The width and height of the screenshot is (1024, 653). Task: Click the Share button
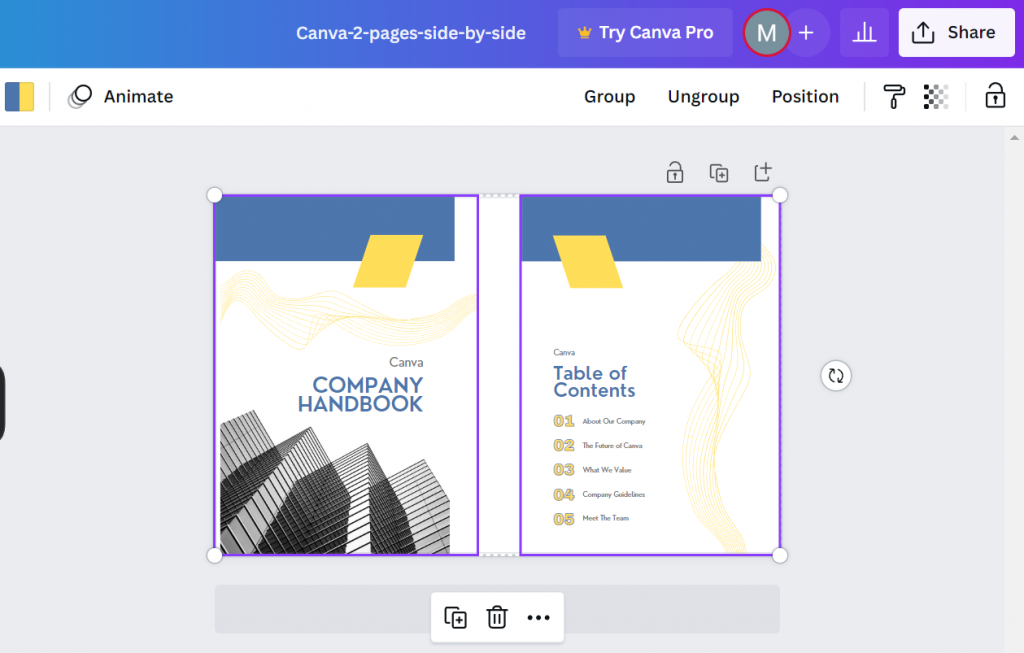tap(956, 32)
